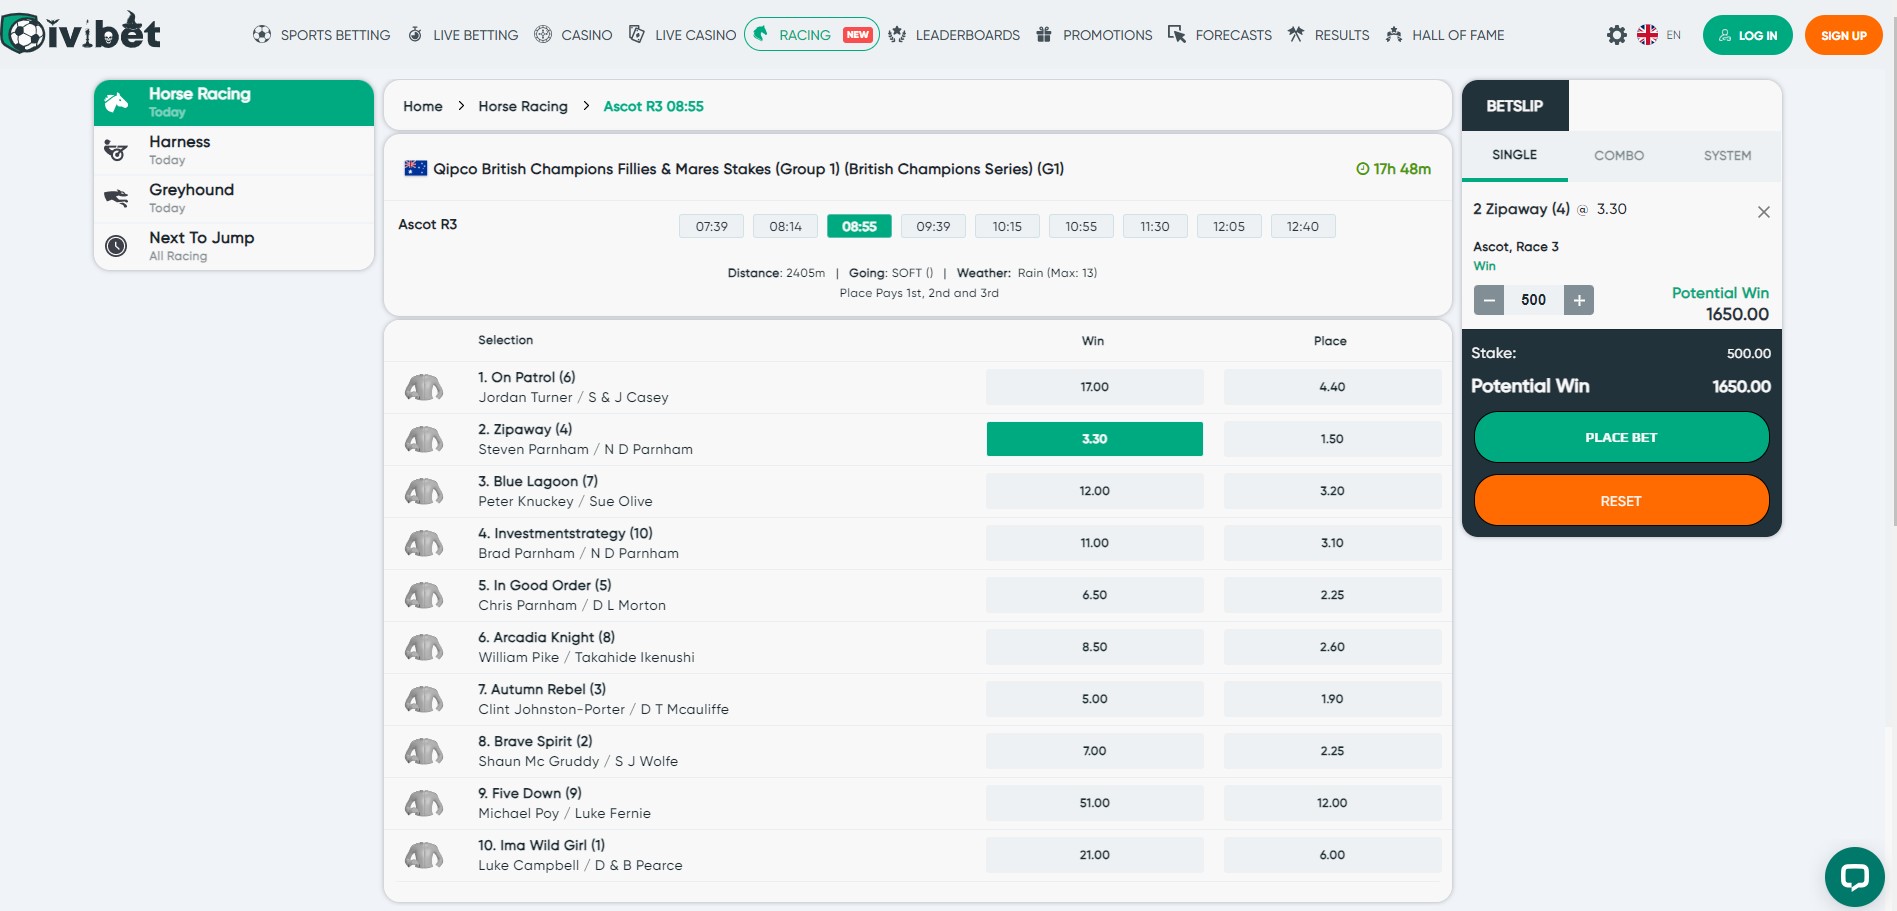Decrease stake with minus button
Viewport: 1897px width, 911px height.
1489,300
